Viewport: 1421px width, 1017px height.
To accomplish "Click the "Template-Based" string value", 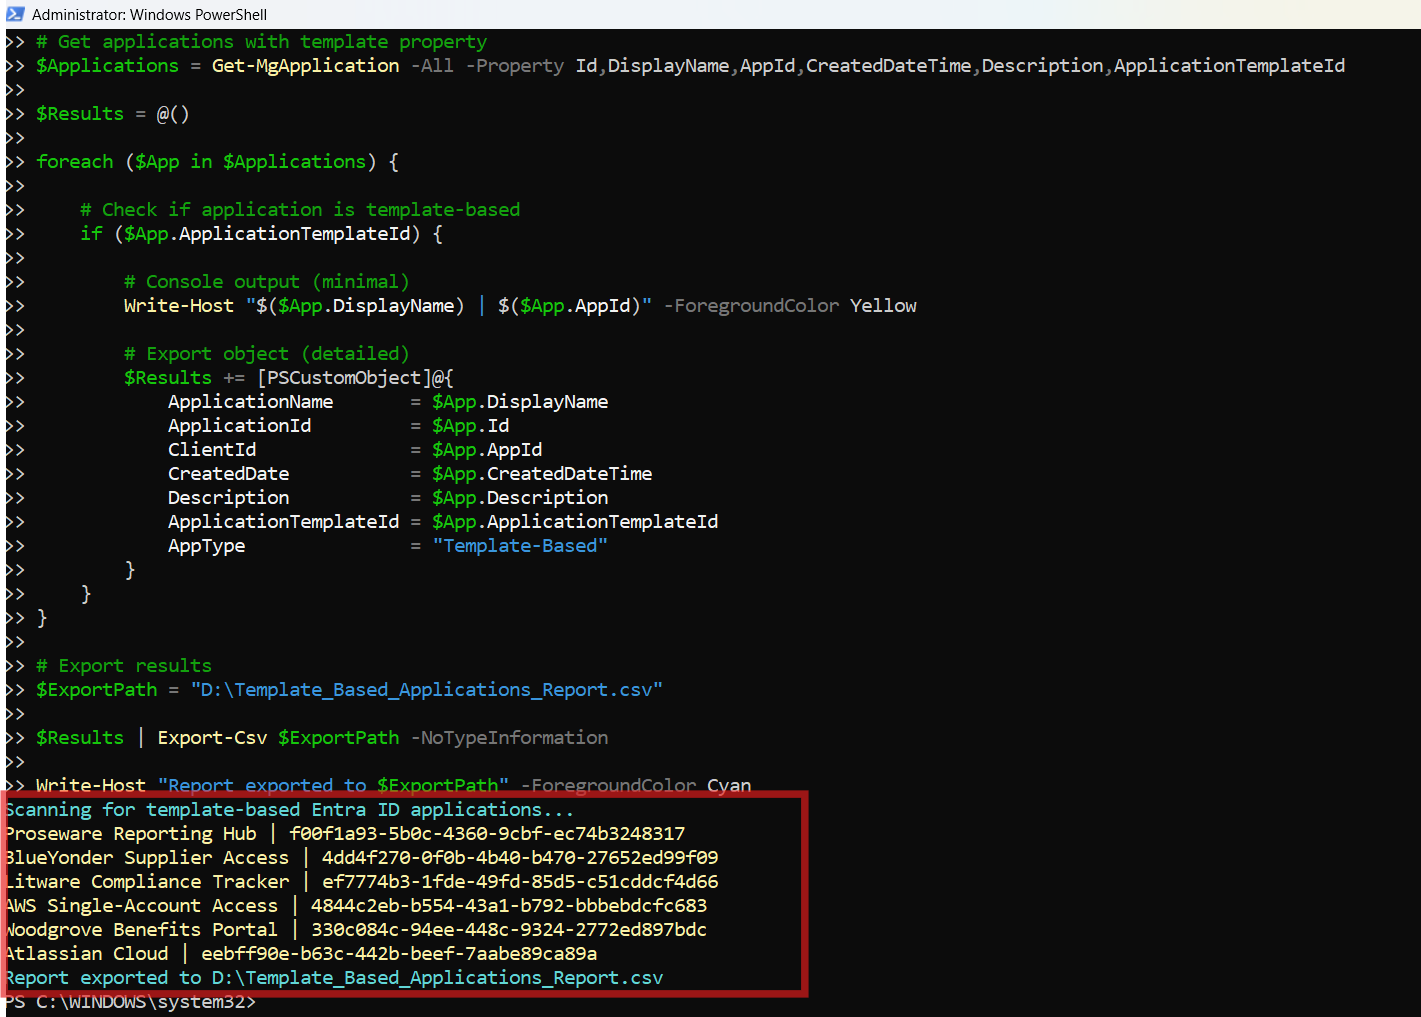I will (x=519, y=546).
